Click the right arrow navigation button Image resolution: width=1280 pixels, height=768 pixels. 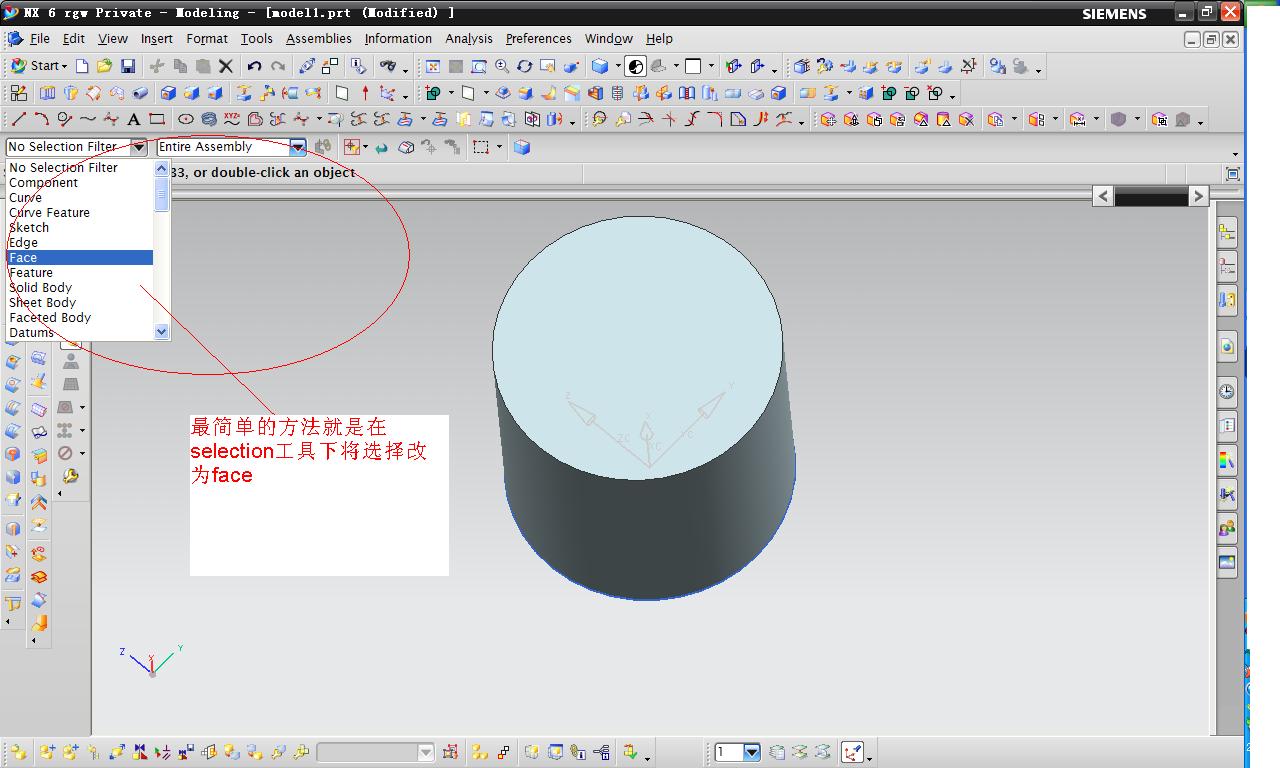[1198, 196]
